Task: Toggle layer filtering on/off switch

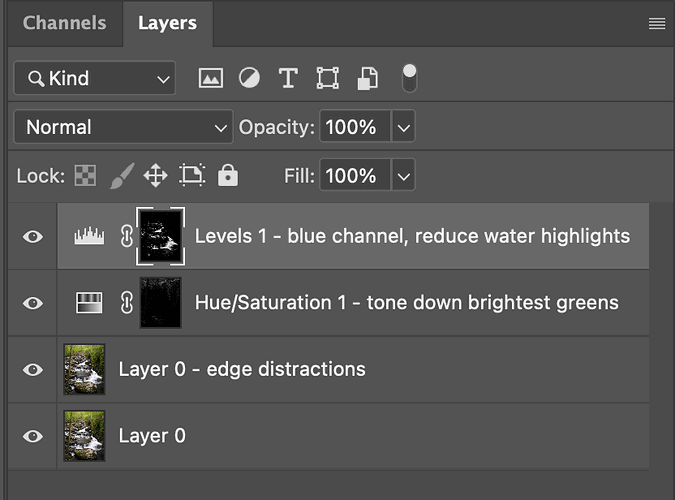Action: coord(409,77)
